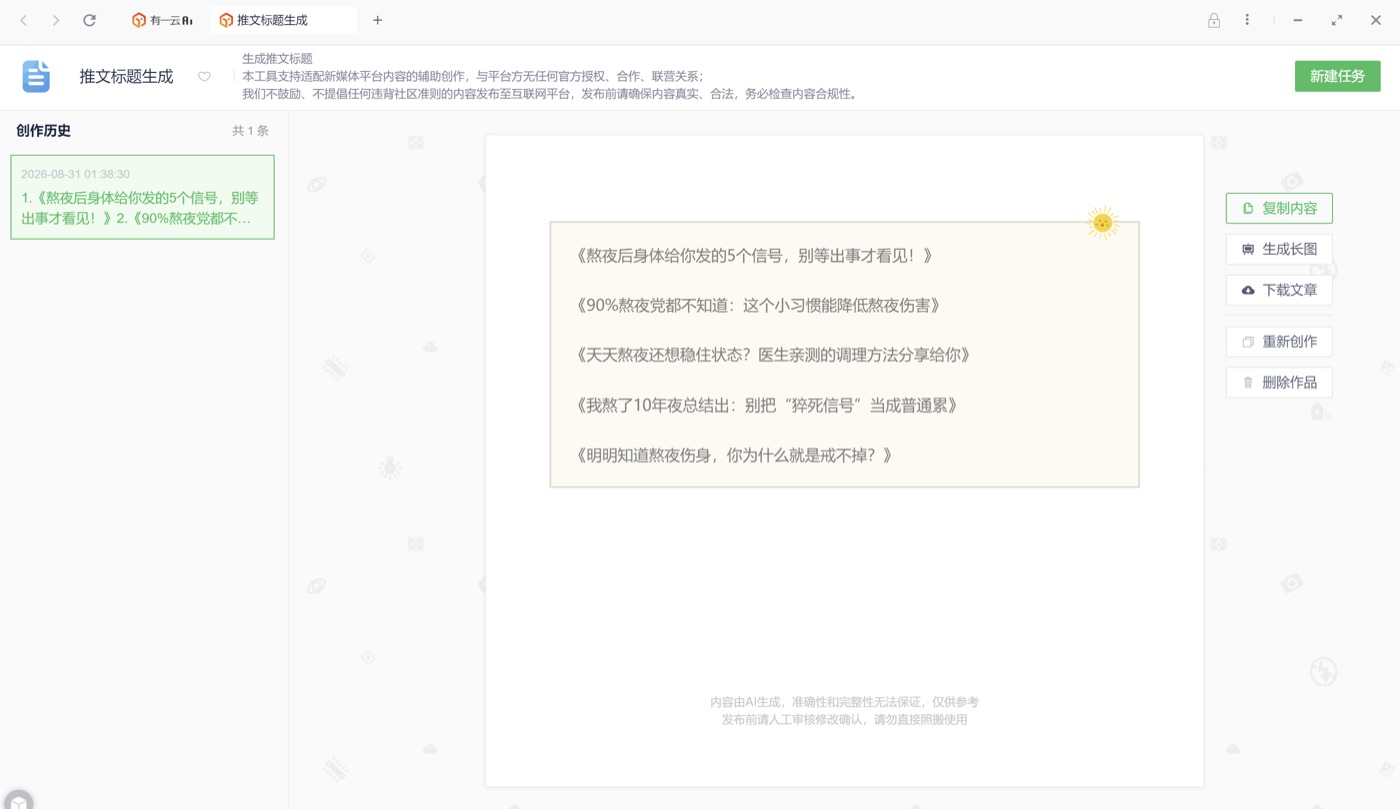Delete the work using 删除作品

(x=1279, y=382)
